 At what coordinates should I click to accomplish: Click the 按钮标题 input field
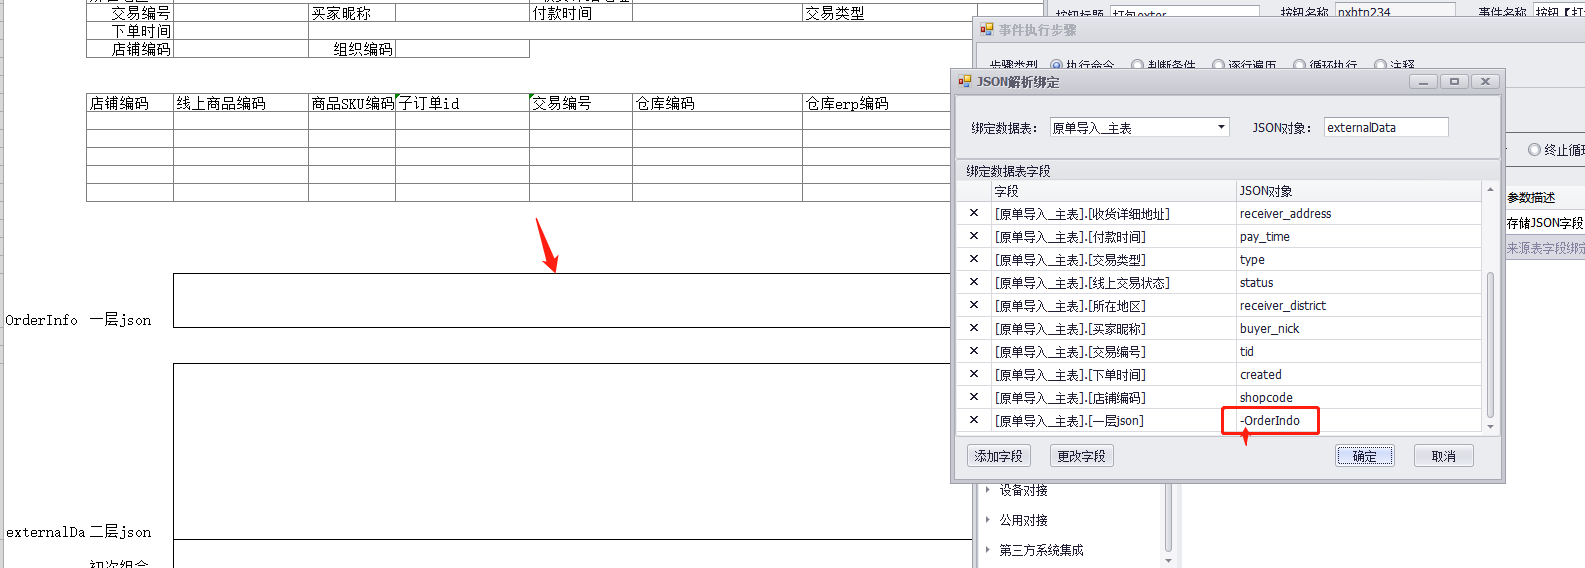point(1184,13)
